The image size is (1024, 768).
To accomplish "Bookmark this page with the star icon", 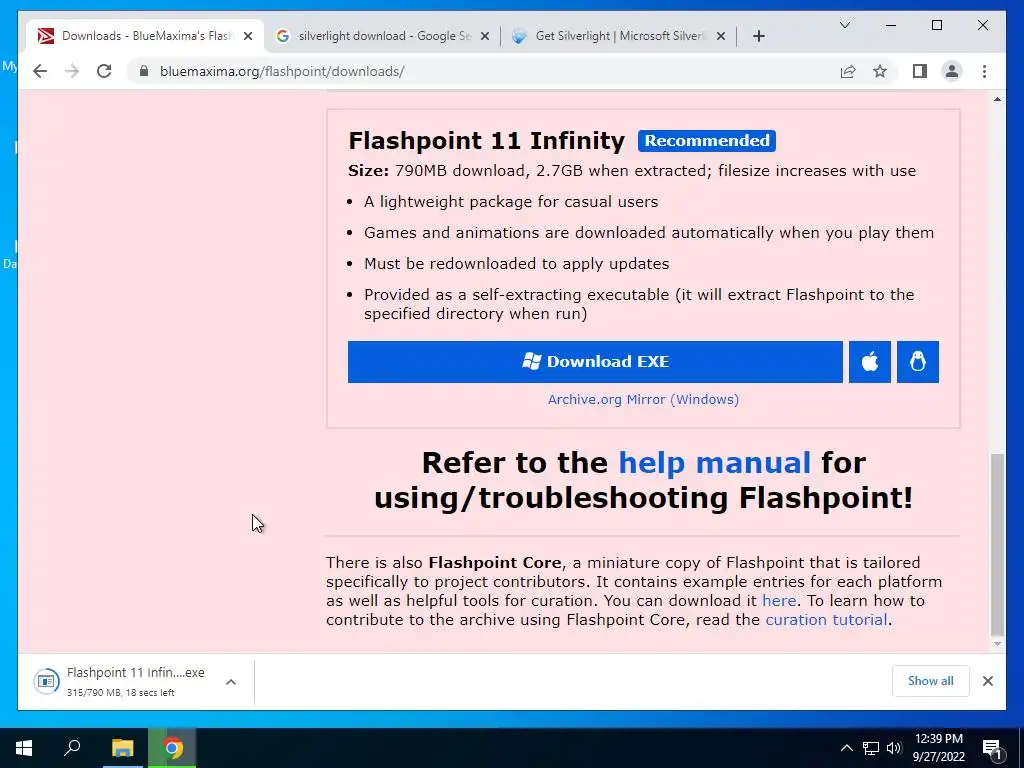I will 880,71.
